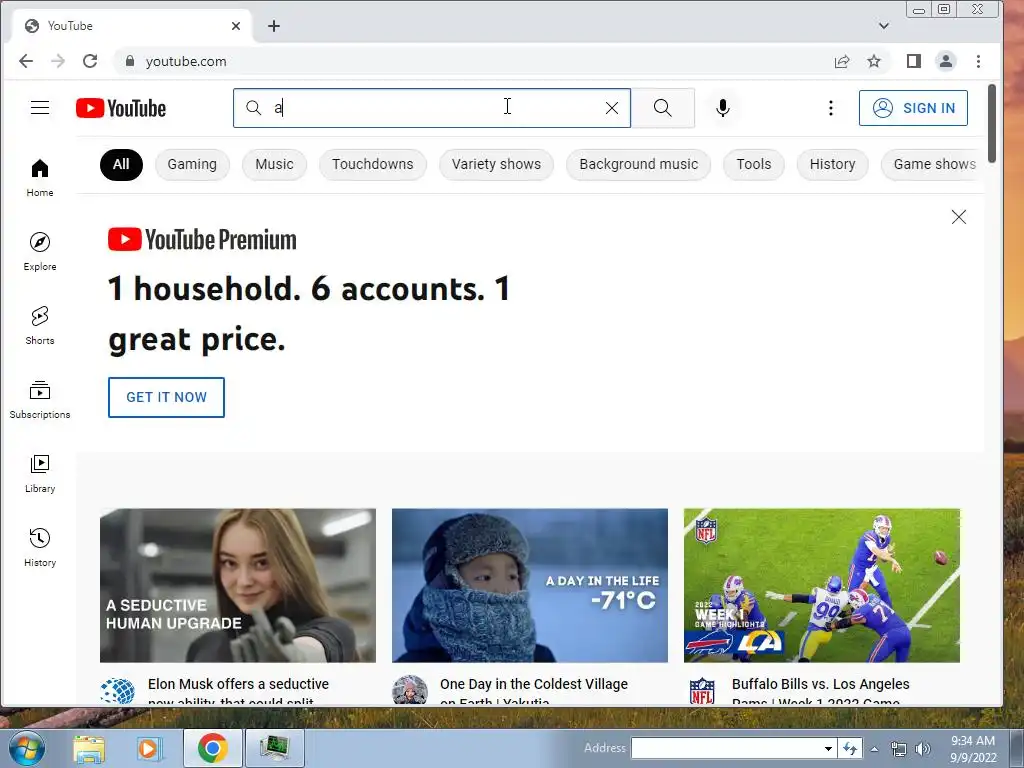Open Shorts in the sidebar
Screen dimensions: 1024x768
40,325
